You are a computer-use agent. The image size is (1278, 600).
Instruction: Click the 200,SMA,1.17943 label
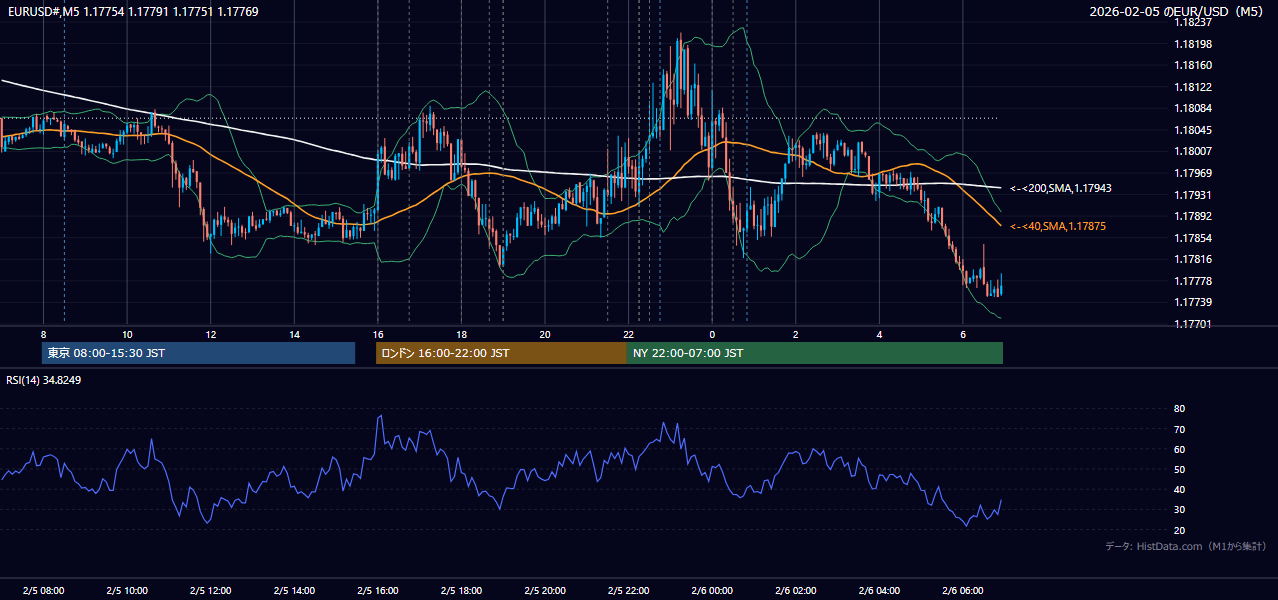pyautogui.click(x=1061, y=188)
